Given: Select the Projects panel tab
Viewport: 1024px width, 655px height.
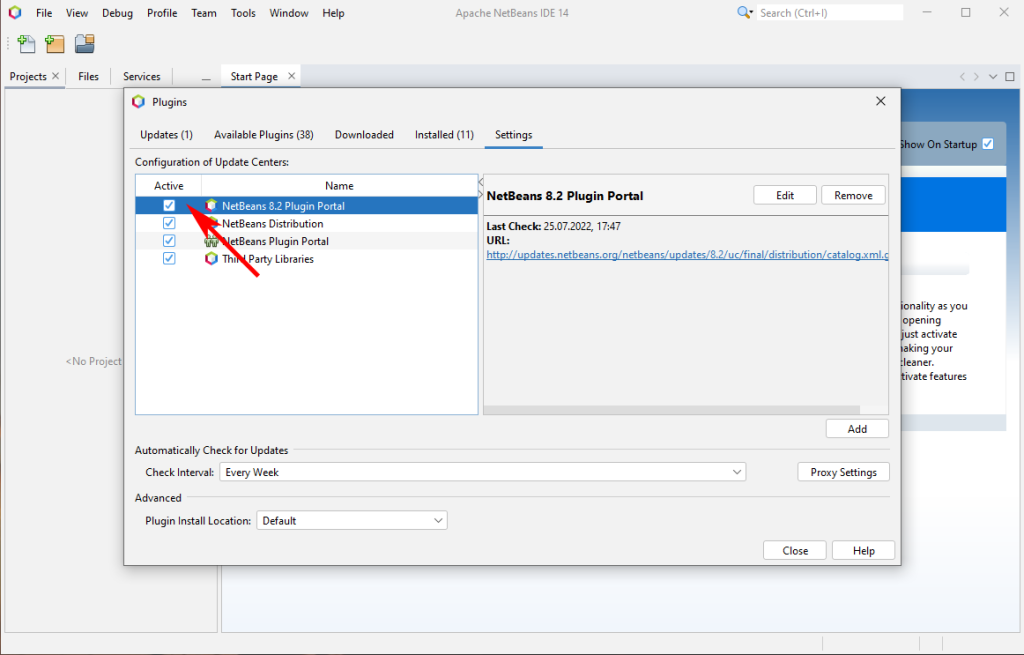Looking at the screenshot, I should pyautogui.click(x=28, y=76).
